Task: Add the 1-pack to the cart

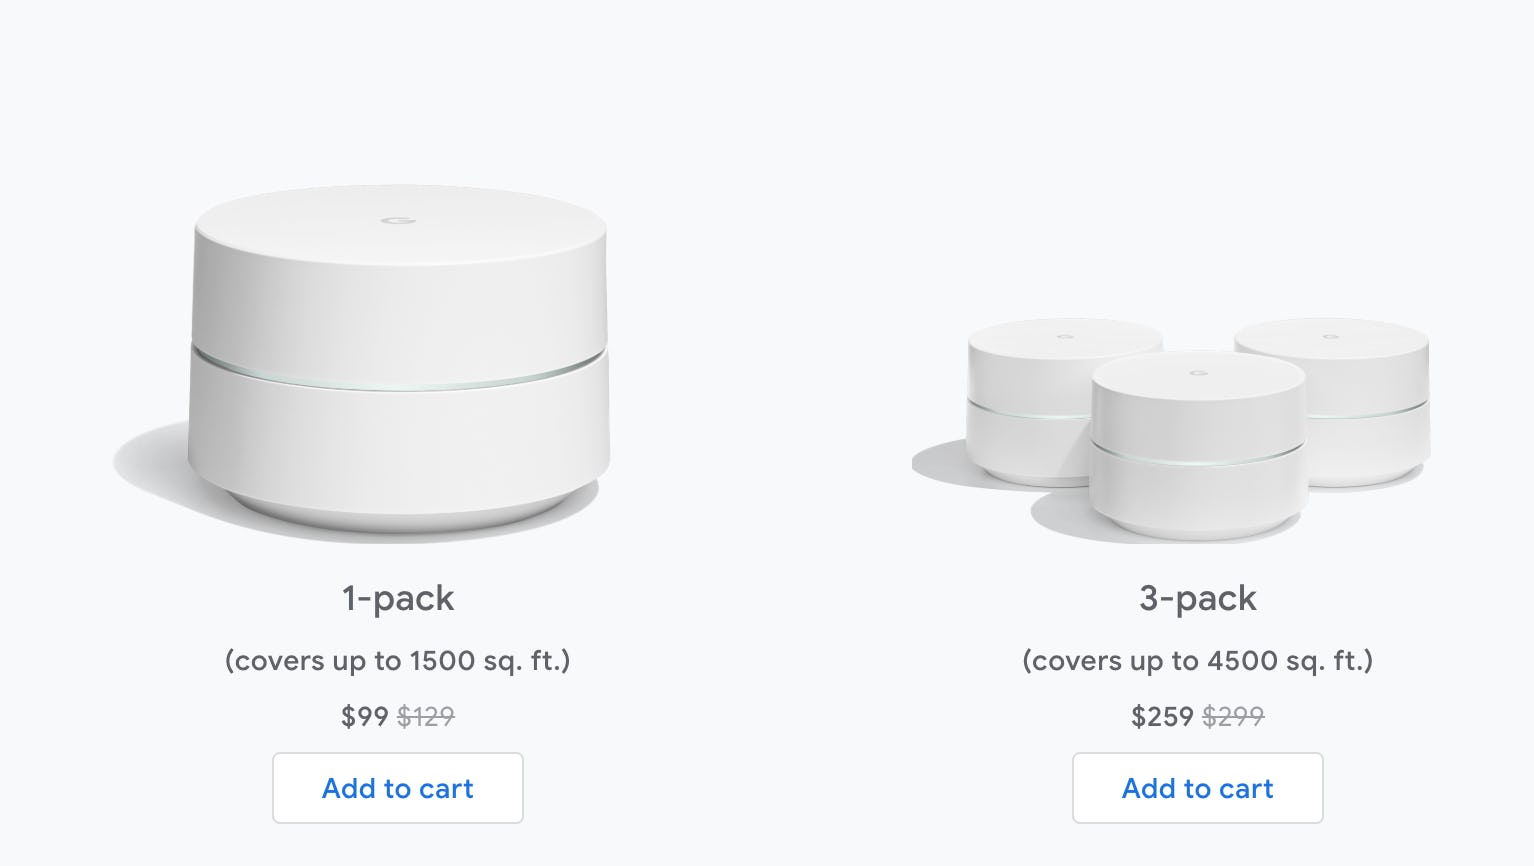Action: click(x=397, y=788)
